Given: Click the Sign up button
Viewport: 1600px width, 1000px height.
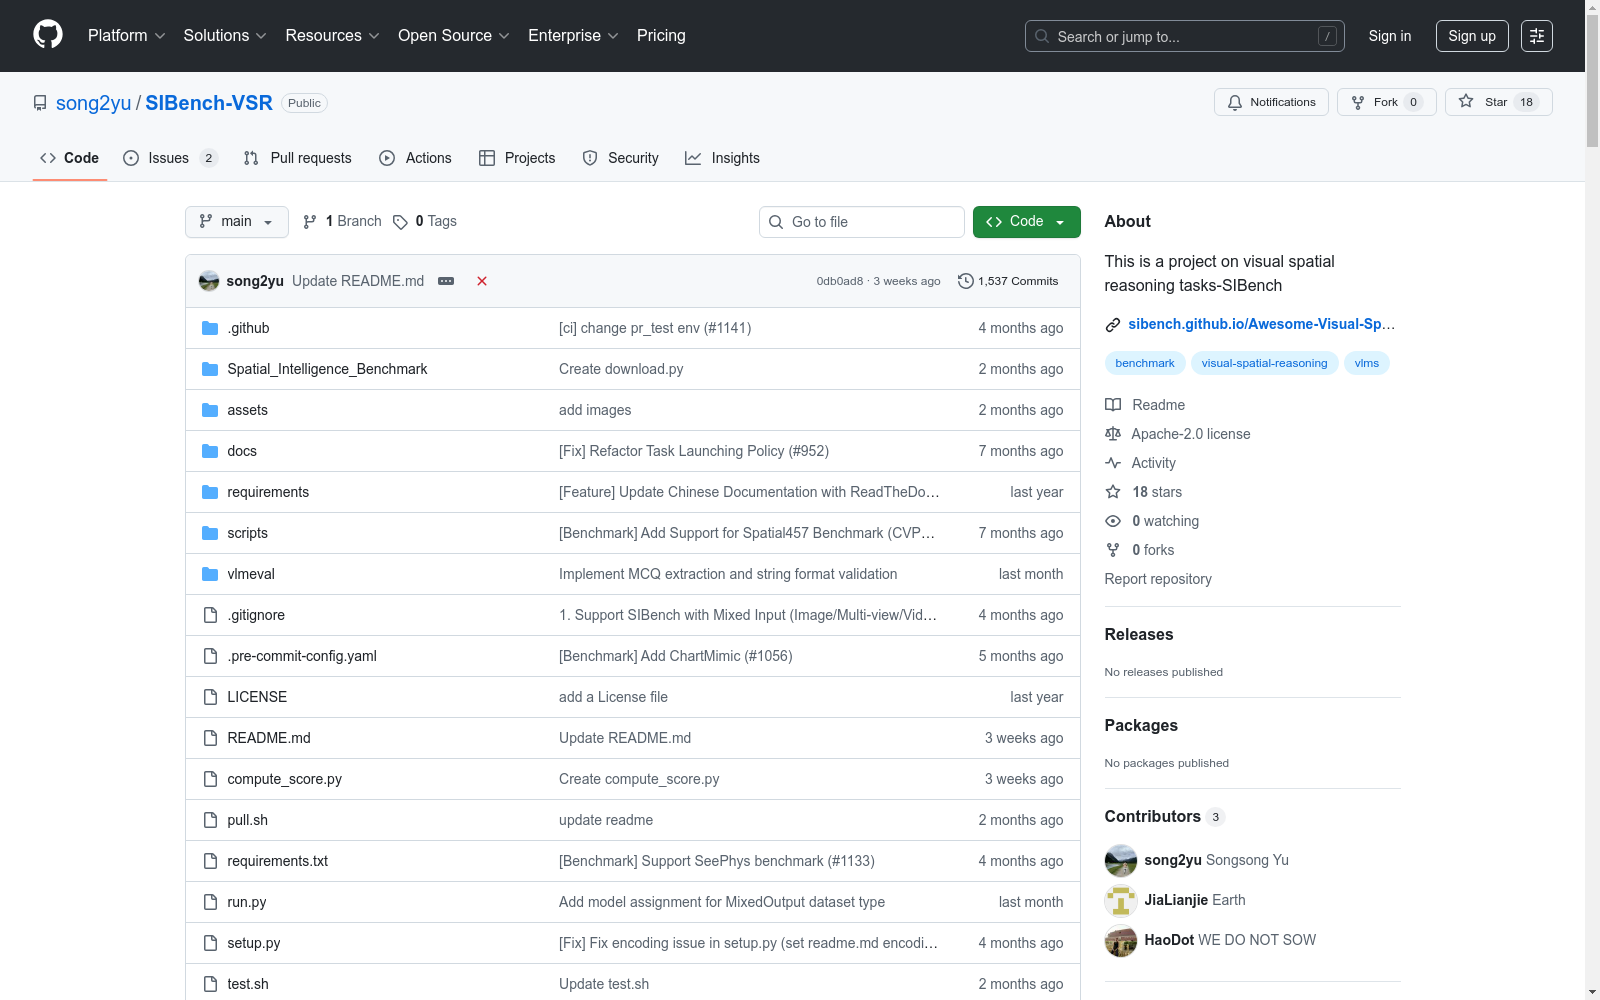Looking at the screenshot, I should coord(1472,36).
